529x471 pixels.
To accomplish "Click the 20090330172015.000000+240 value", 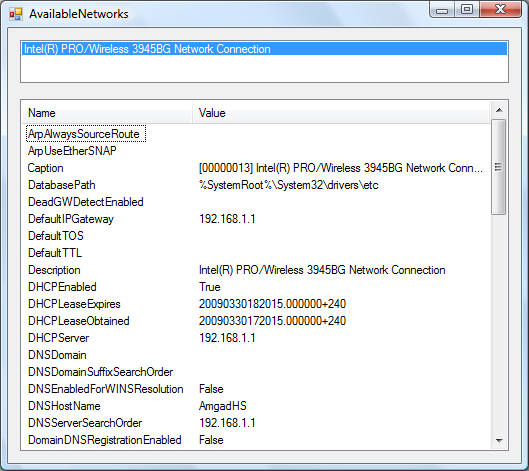I will coord(272,321).
